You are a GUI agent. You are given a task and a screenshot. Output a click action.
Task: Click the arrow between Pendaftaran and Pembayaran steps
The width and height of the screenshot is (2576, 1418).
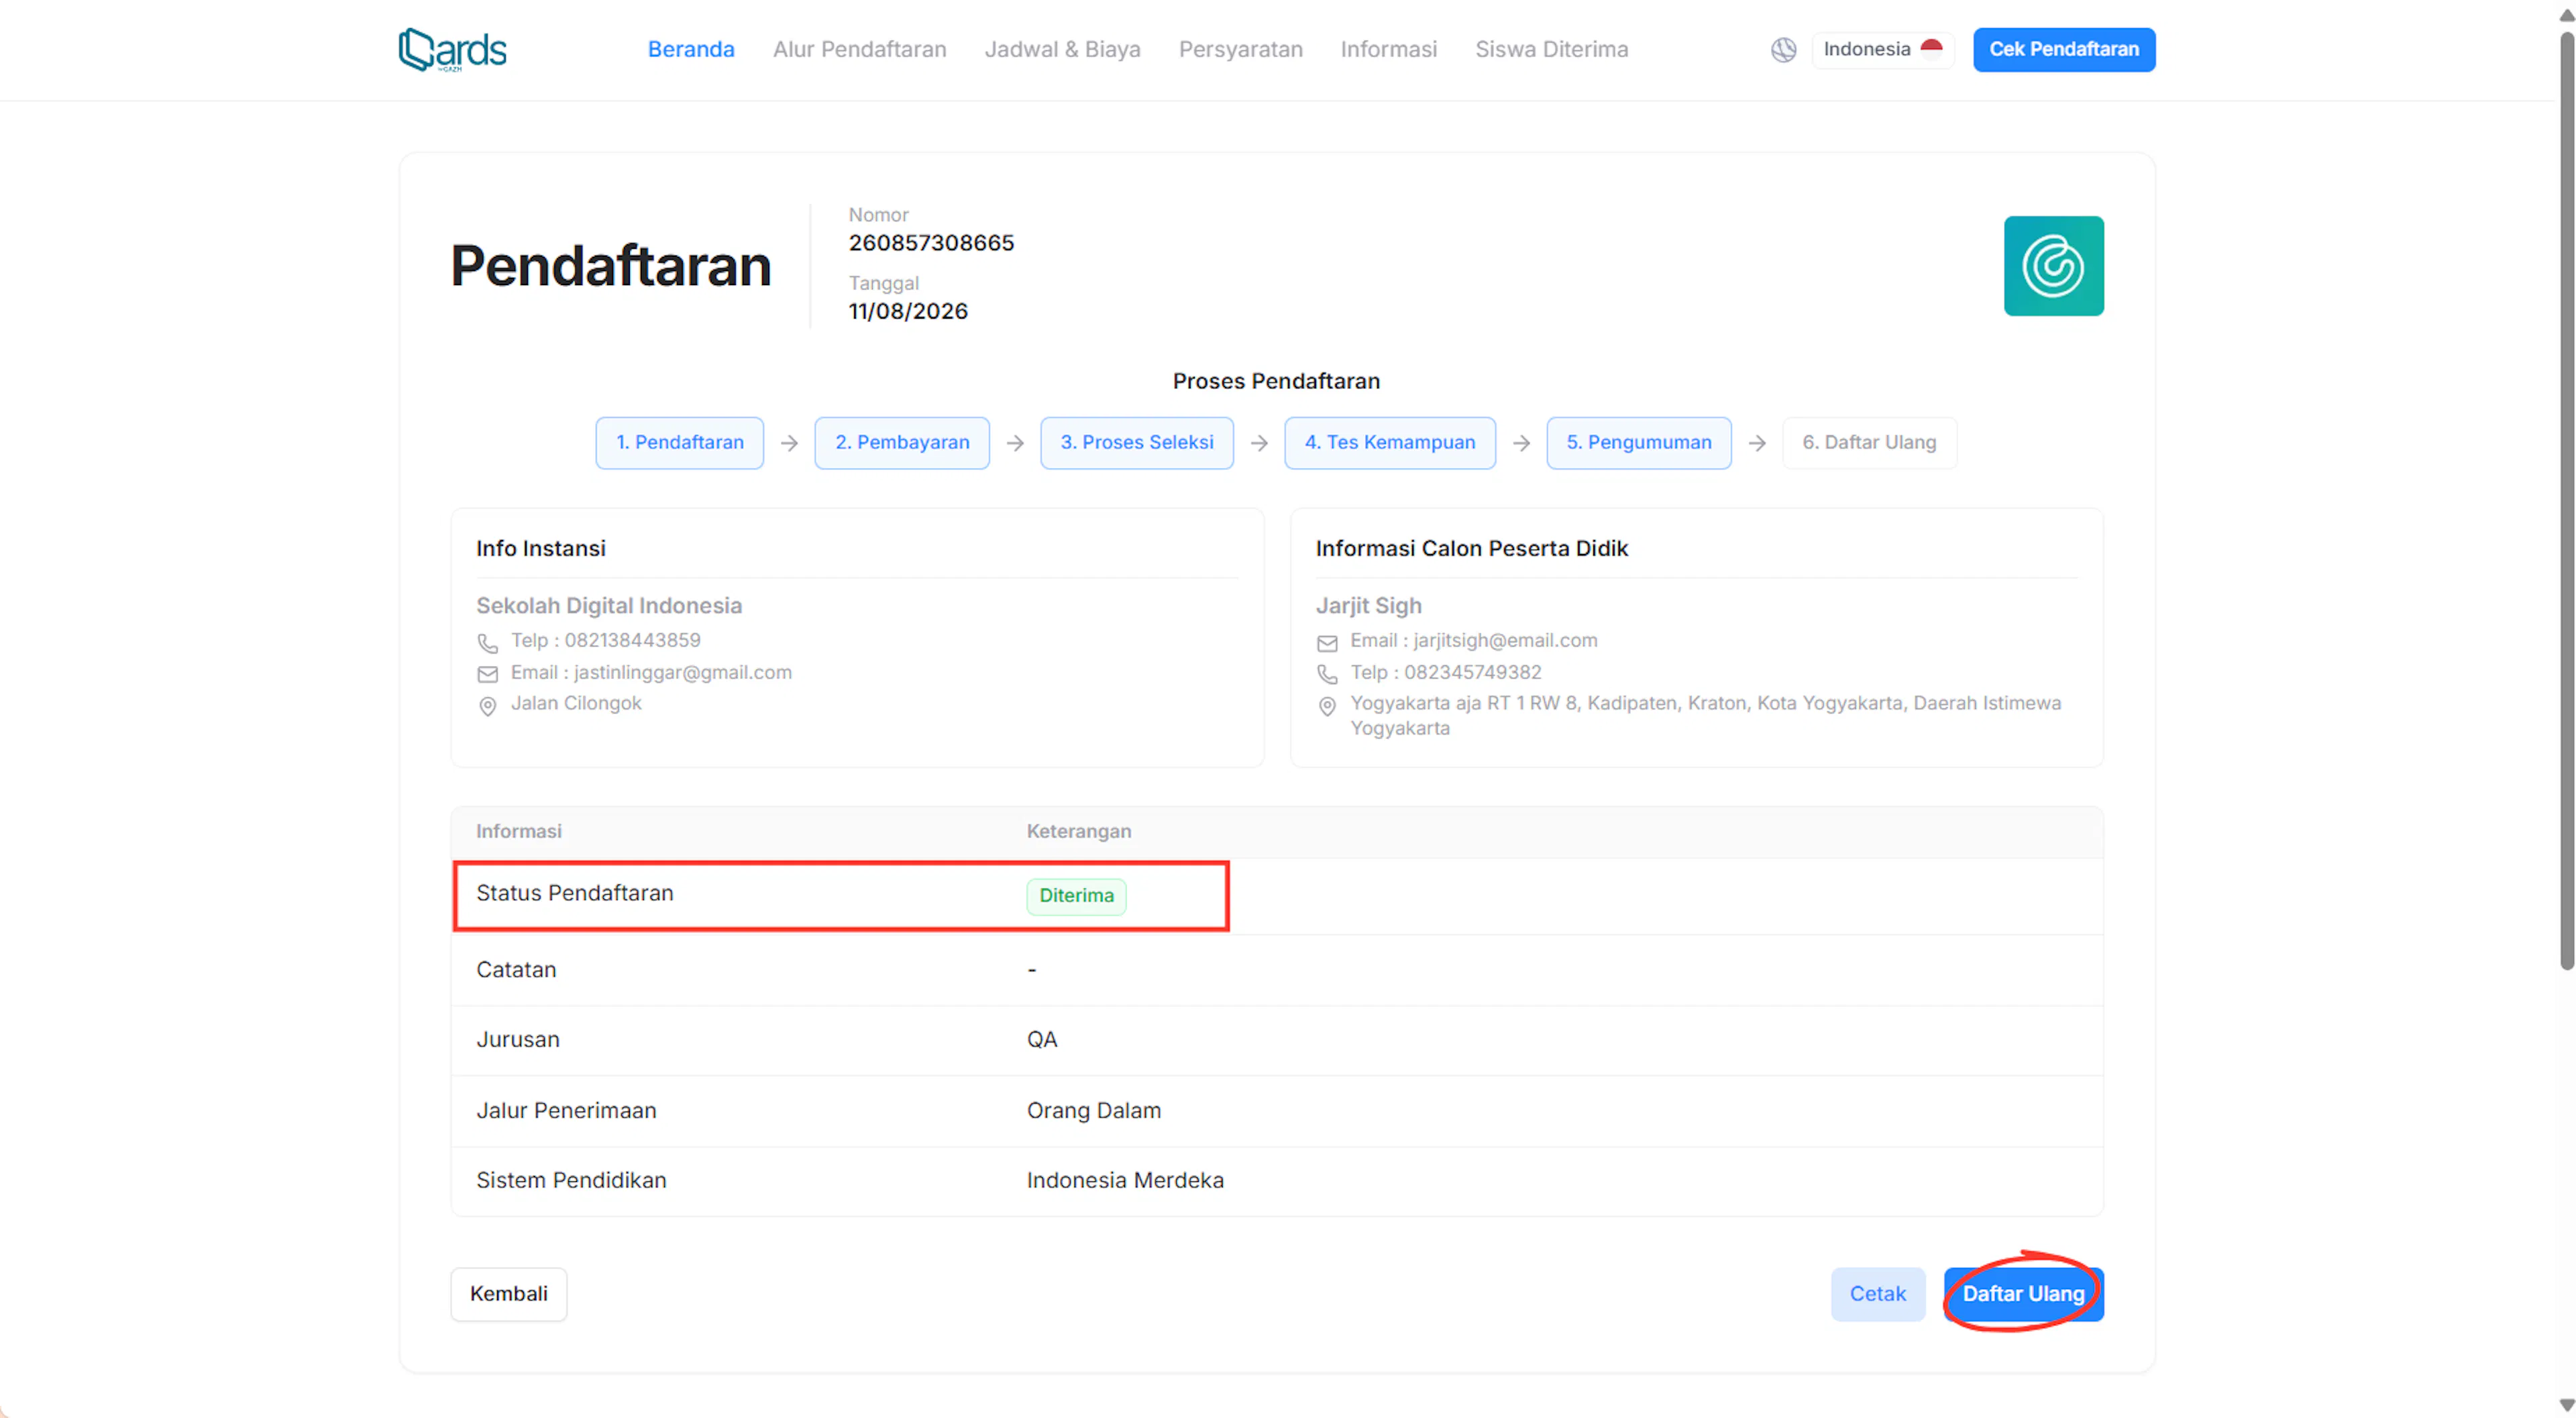tap(789, 443)
